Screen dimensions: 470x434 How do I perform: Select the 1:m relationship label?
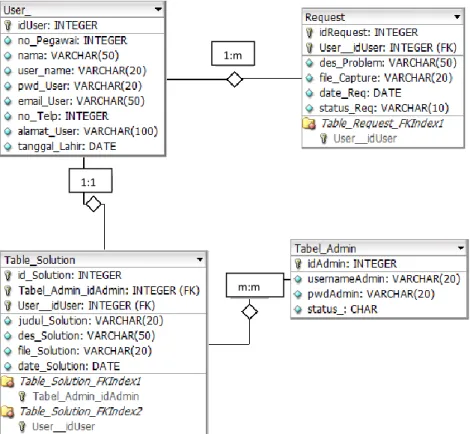click(x=233, y=53)
